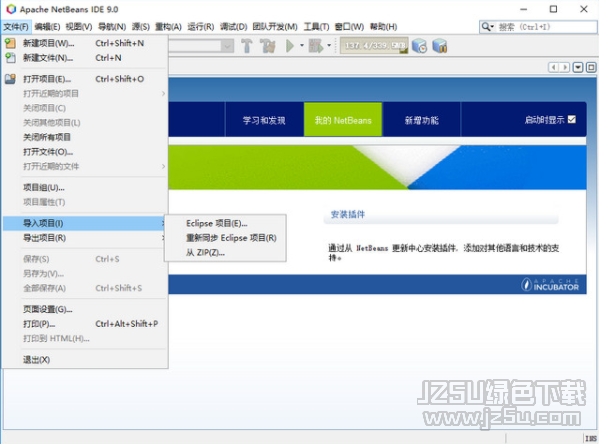Open the 团队开发(M) menu
The width and height of the screenshot is (599, 444).
(x=275, y=27)
